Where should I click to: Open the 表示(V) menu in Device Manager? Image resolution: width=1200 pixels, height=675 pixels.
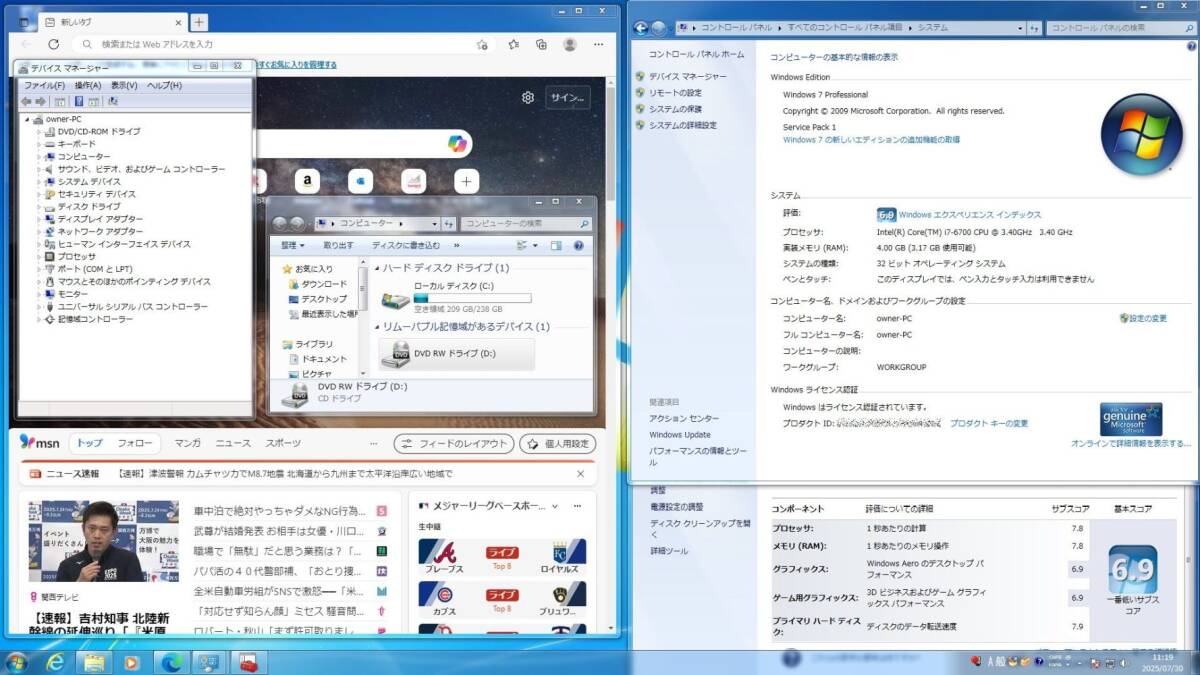[124, 85]
